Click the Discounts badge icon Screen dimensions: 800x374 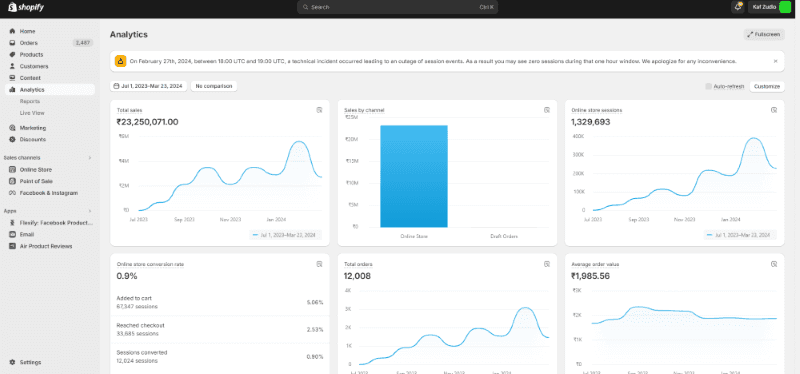coord(12,139)
